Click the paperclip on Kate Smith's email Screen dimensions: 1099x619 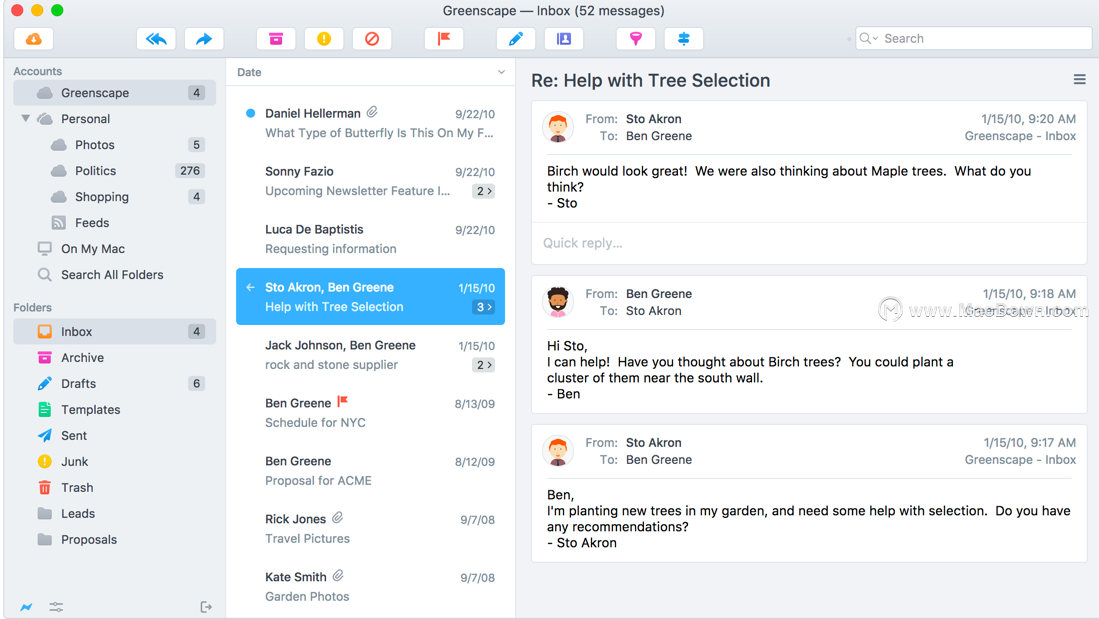pyautogui.click(x=339, y=576)
